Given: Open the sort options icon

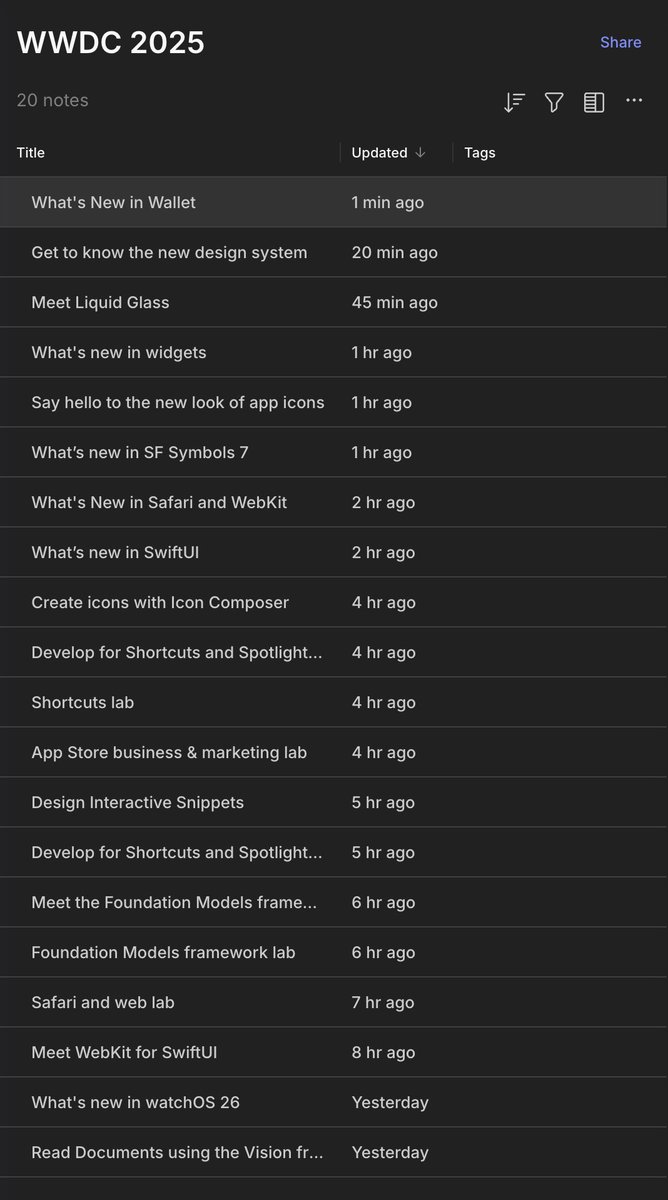Looking at the screenshot, I should [514, 102].
